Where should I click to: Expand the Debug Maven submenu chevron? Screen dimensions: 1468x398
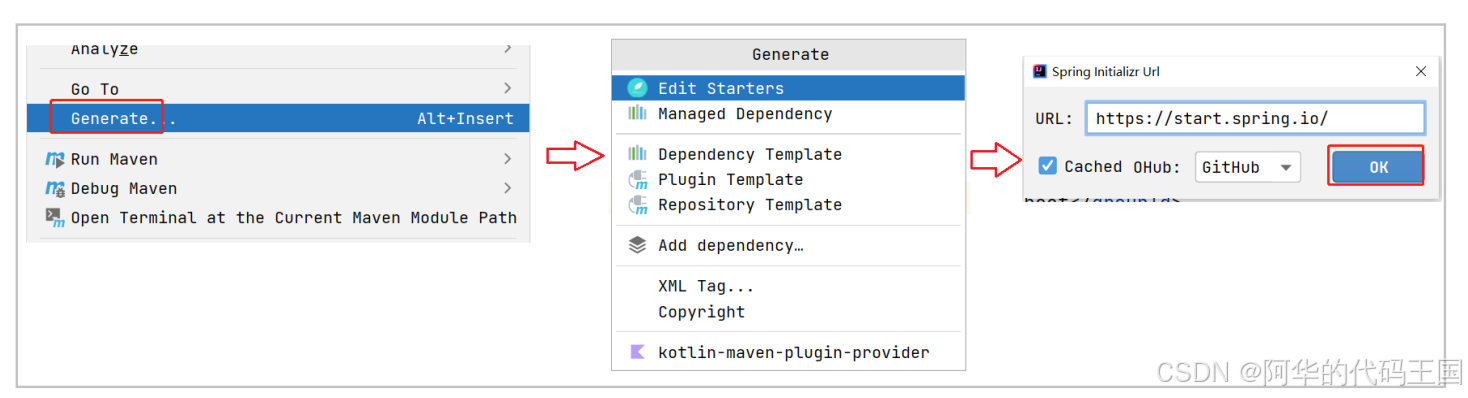507,188
